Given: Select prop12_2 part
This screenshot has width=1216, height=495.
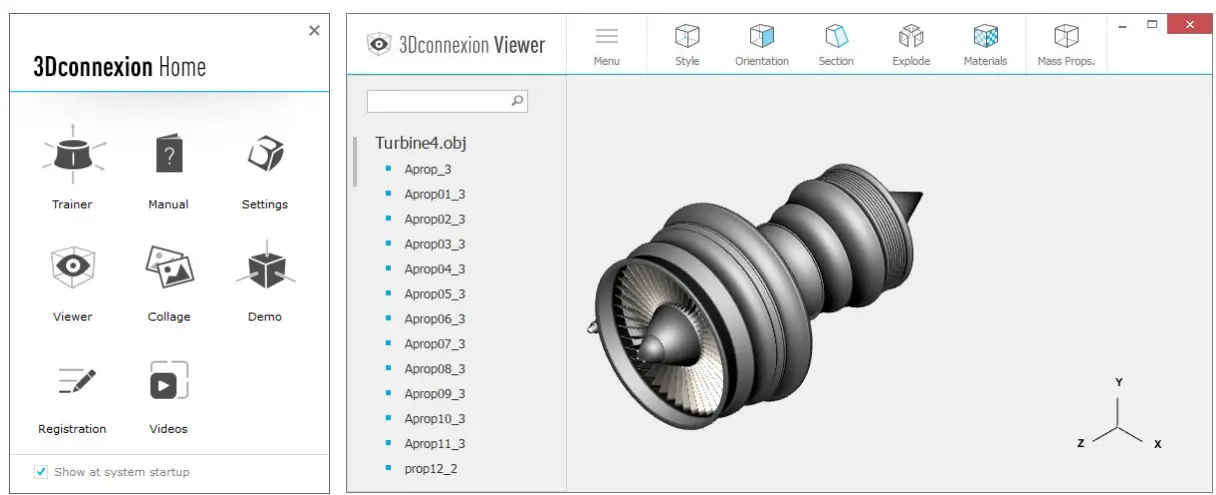Looking at the screenshot, I should pyautogui.click(x=431, y=469).
